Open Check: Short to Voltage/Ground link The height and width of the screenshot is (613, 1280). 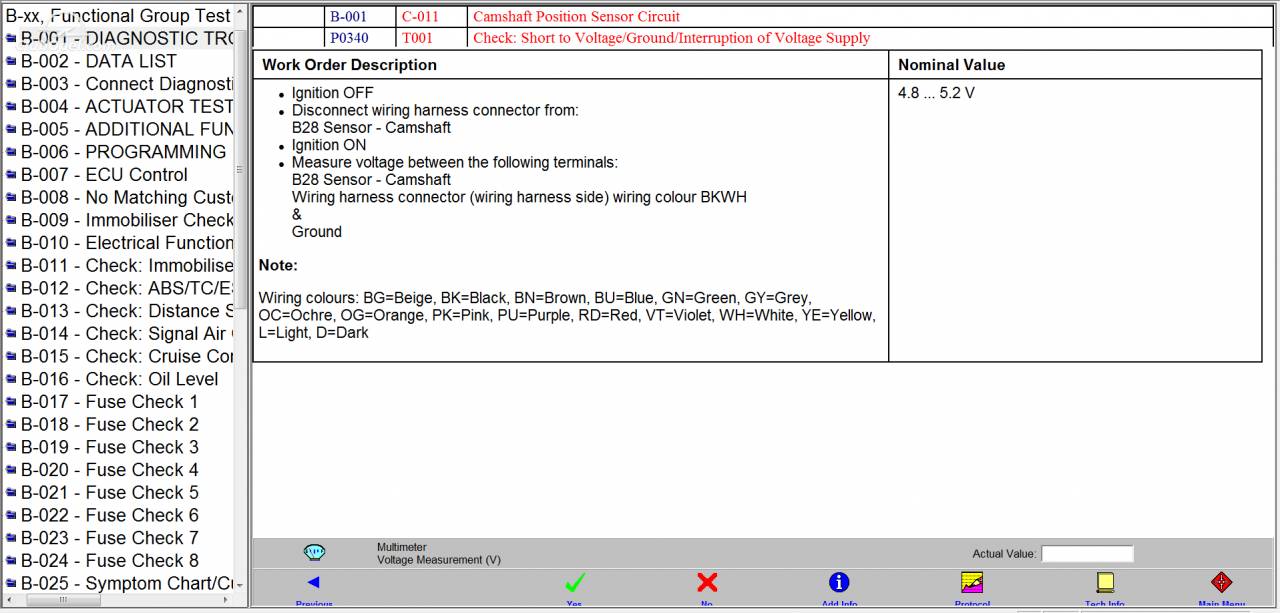click(671, 38)
